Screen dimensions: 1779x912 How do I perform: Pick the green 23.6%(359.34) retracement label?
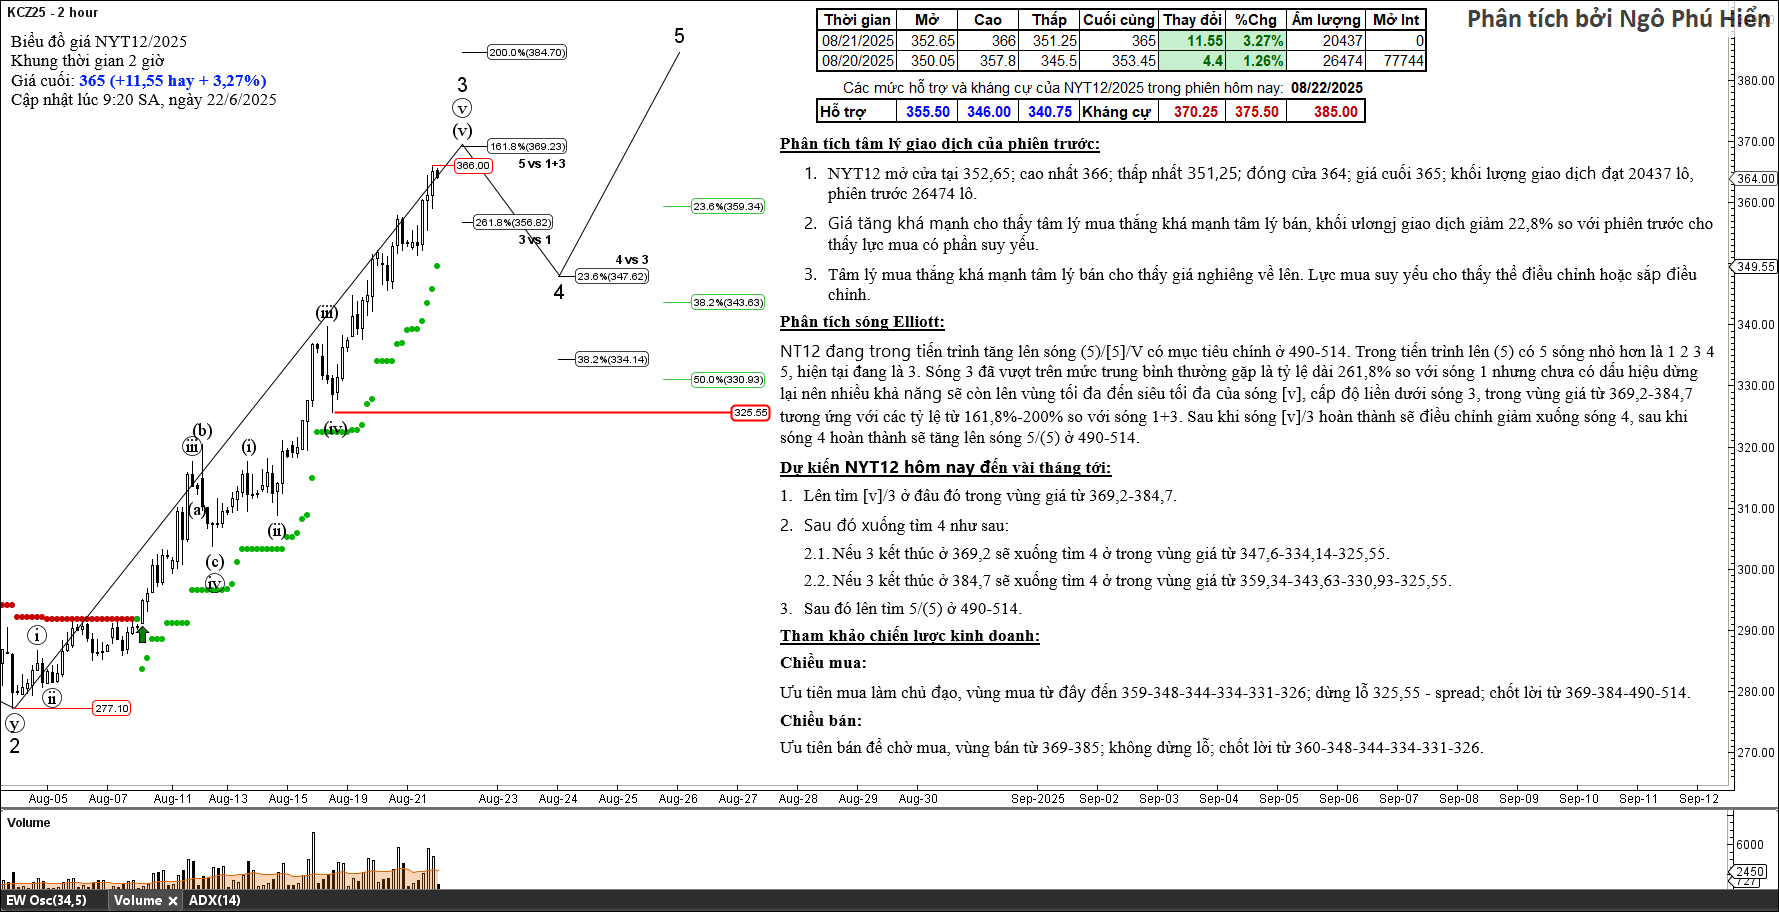pyautogui.click(x=728, y=207)
